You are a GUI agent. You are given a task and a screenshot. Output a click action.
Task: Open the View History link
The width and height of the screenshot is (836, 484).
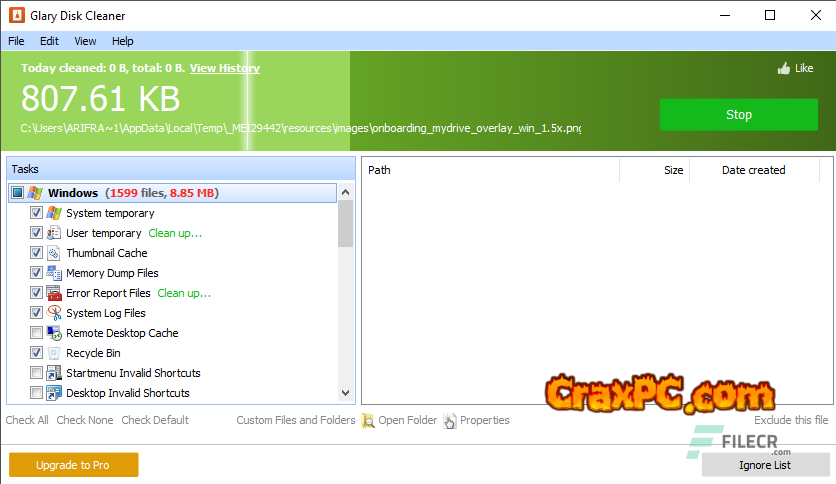224,68
